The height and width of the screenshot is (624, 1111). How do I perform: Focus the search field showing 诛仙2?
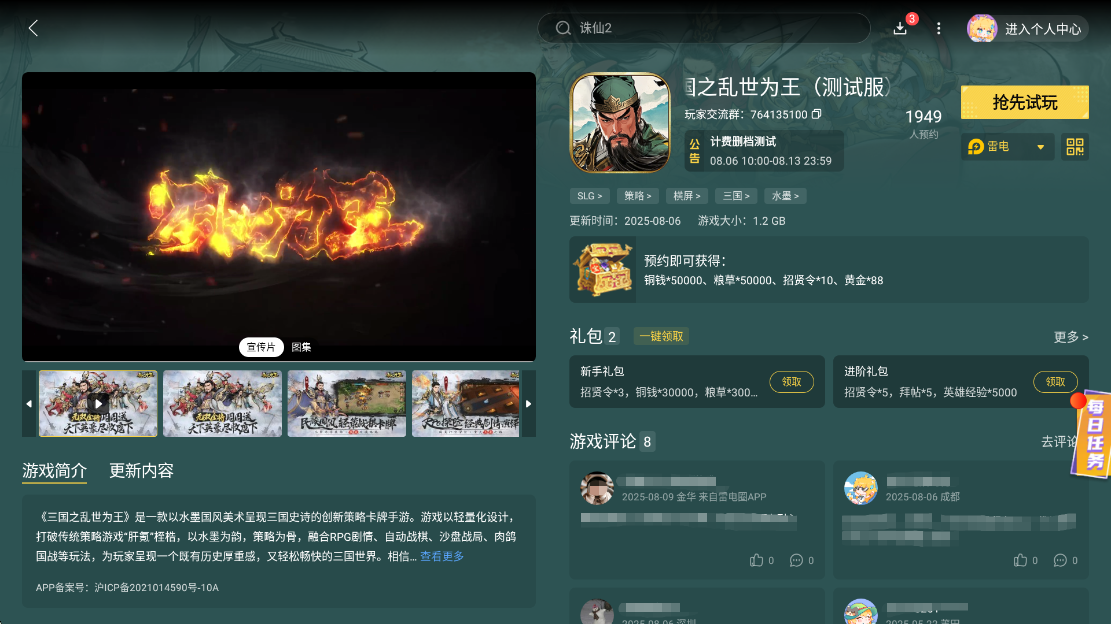coord(704,28)
